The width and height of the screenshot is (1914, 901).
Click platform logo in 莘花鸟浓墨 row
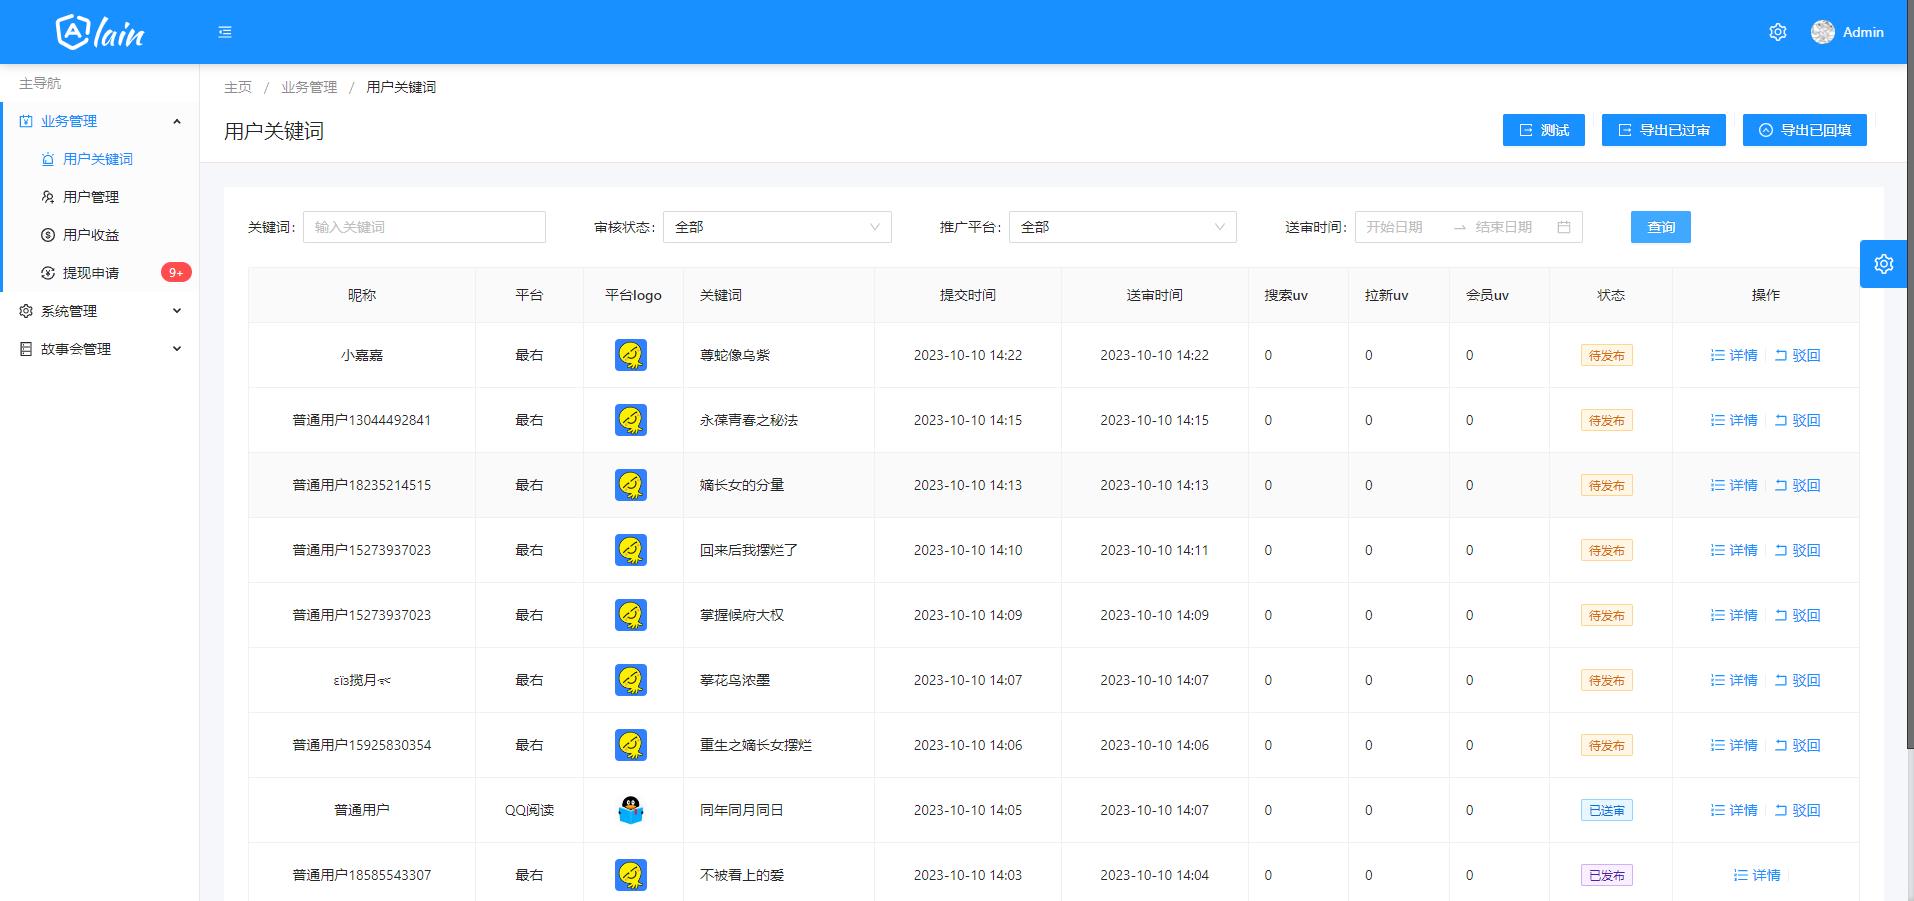coord(631,680)
